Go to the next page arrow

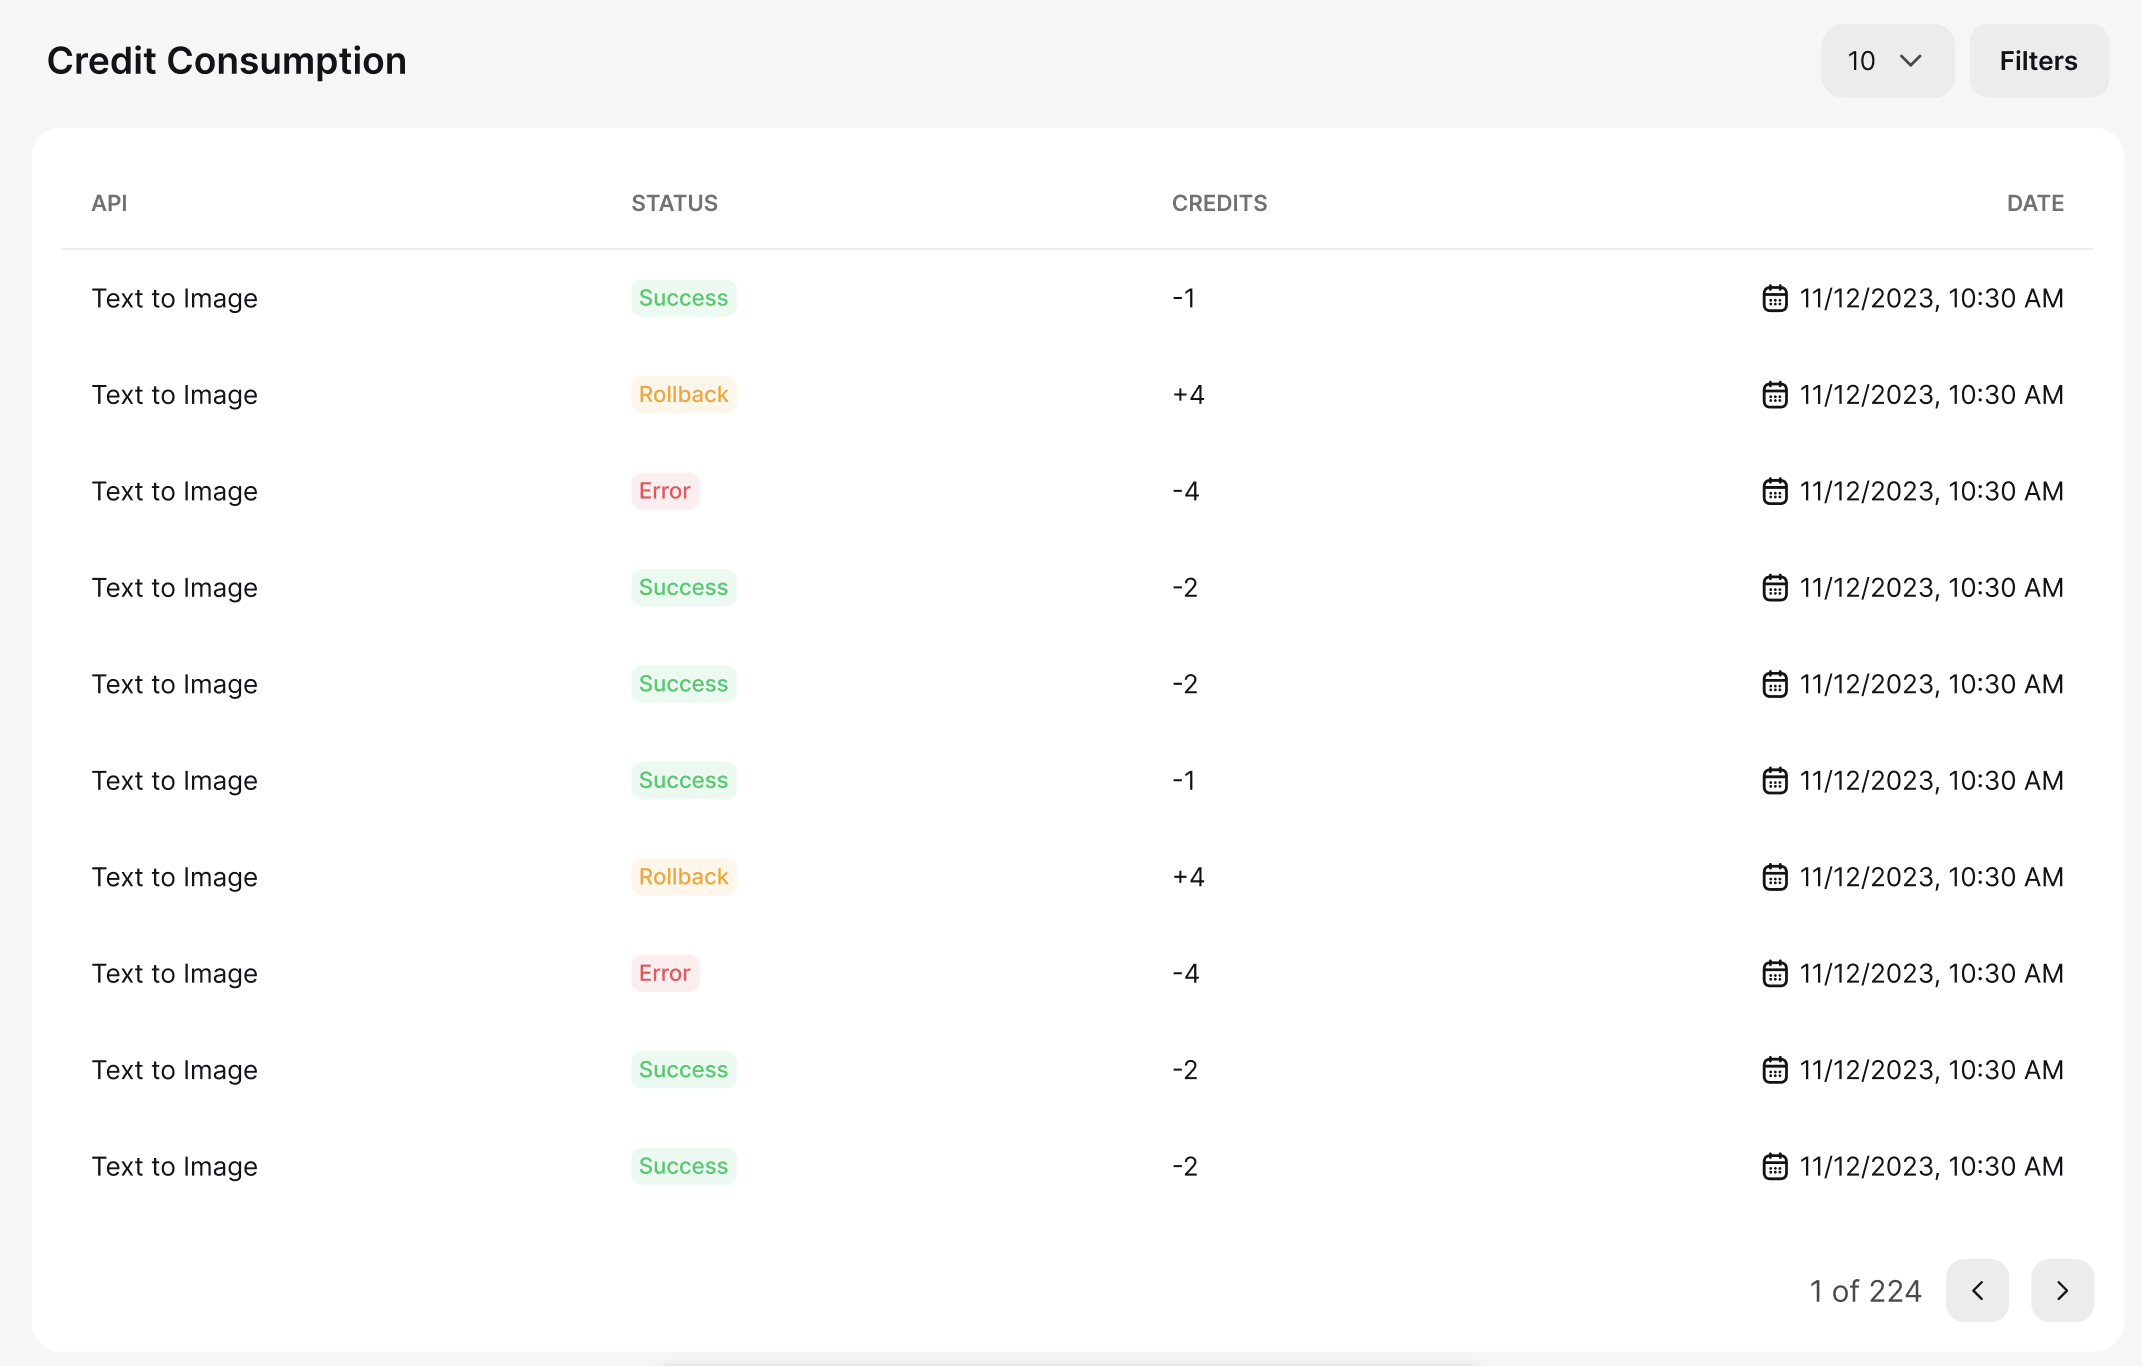coord(2062,1290)
